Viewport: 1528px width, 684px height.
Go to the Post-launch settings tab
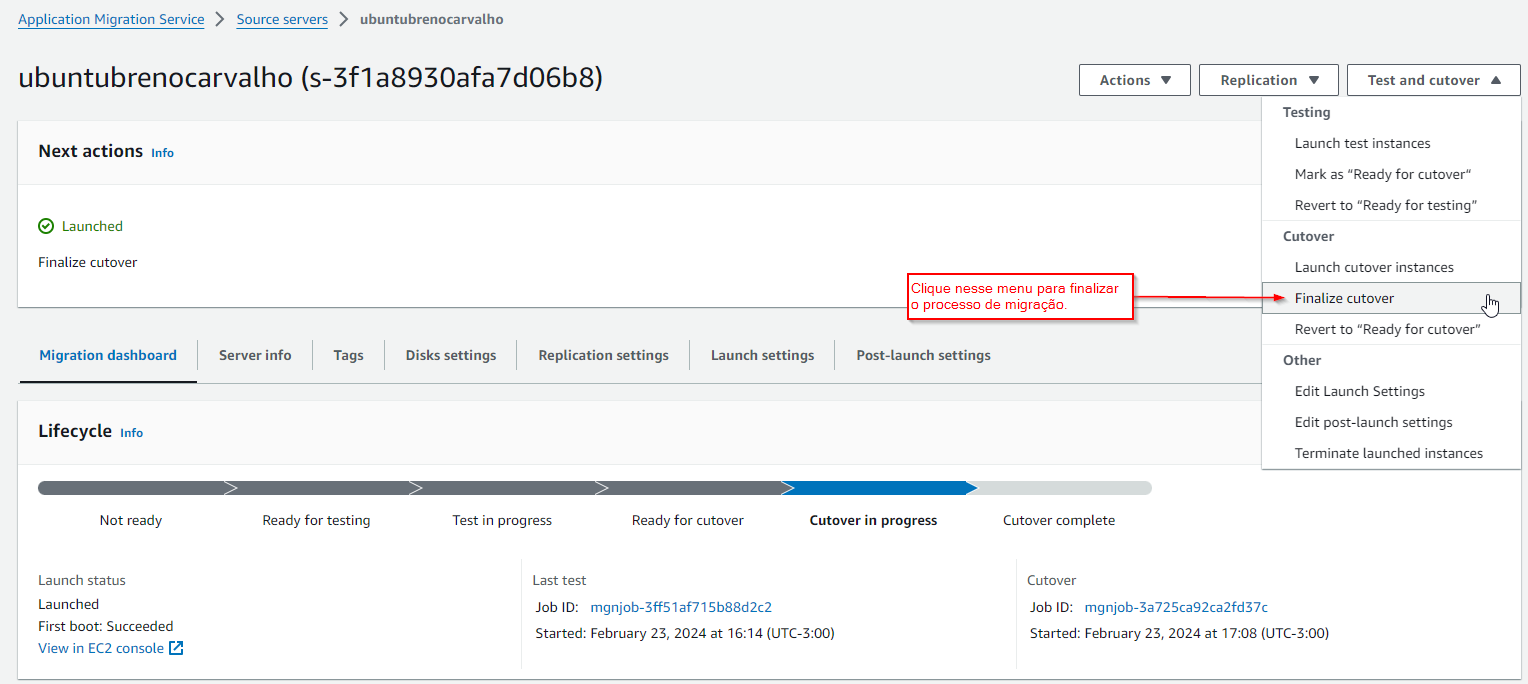coord(923,355)
